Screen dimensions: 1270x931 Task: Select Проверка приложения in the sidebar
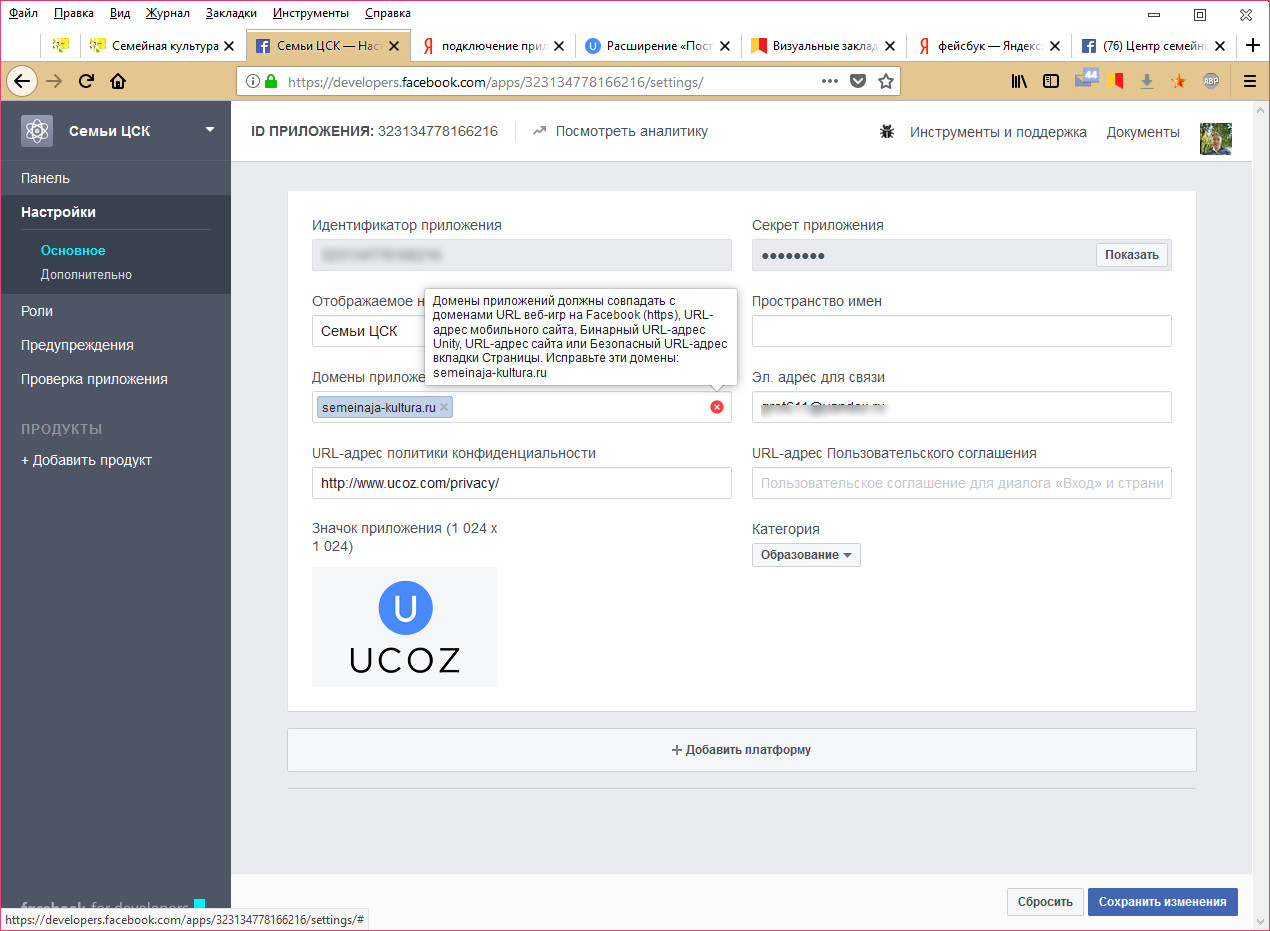click(x=94, y=379)
